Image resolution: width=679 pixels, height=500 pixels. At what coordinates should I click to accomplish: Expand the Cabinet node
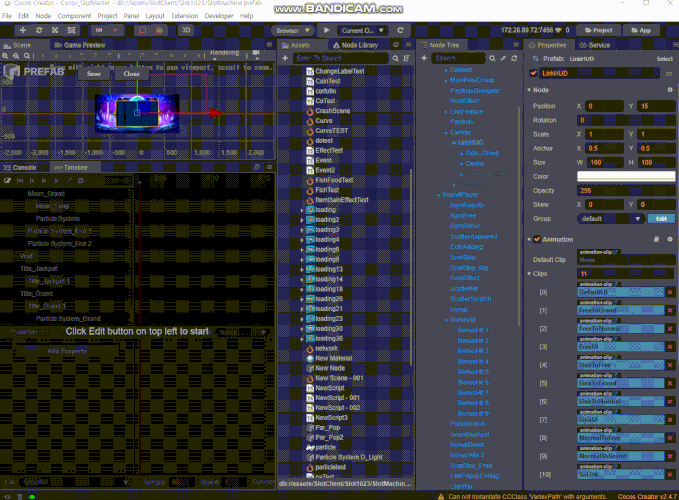446,70
